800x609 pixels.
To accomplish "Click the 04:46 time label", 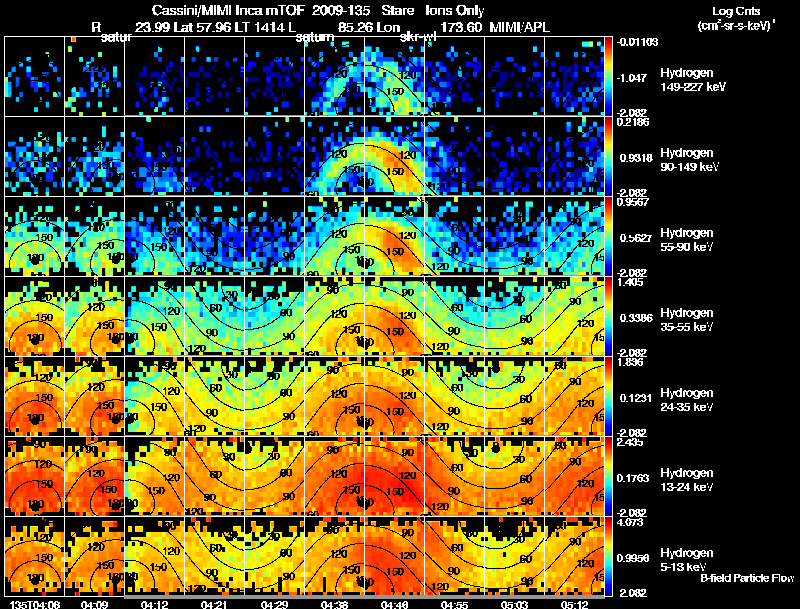I will 394,604.
